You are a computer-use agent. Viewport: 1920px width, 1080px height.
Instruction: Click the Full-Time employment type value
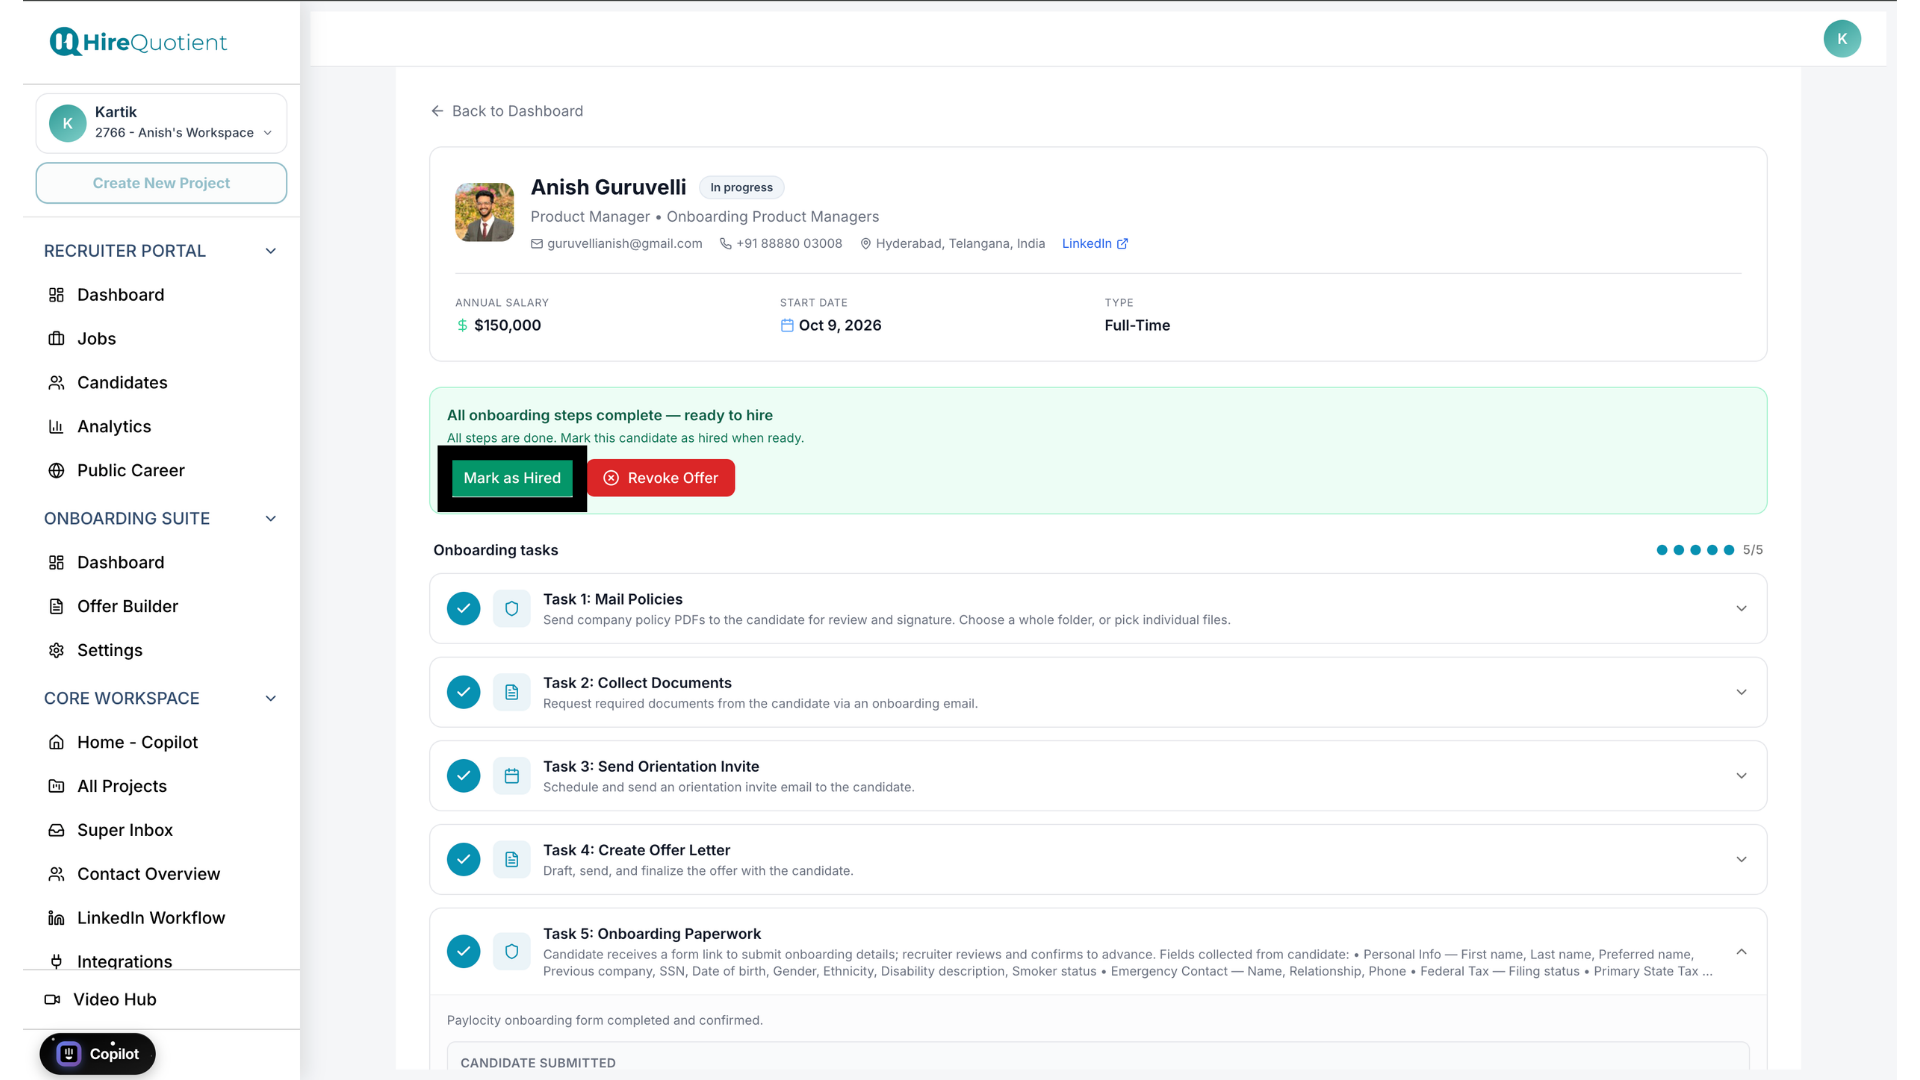click(x=1137, y=326)
